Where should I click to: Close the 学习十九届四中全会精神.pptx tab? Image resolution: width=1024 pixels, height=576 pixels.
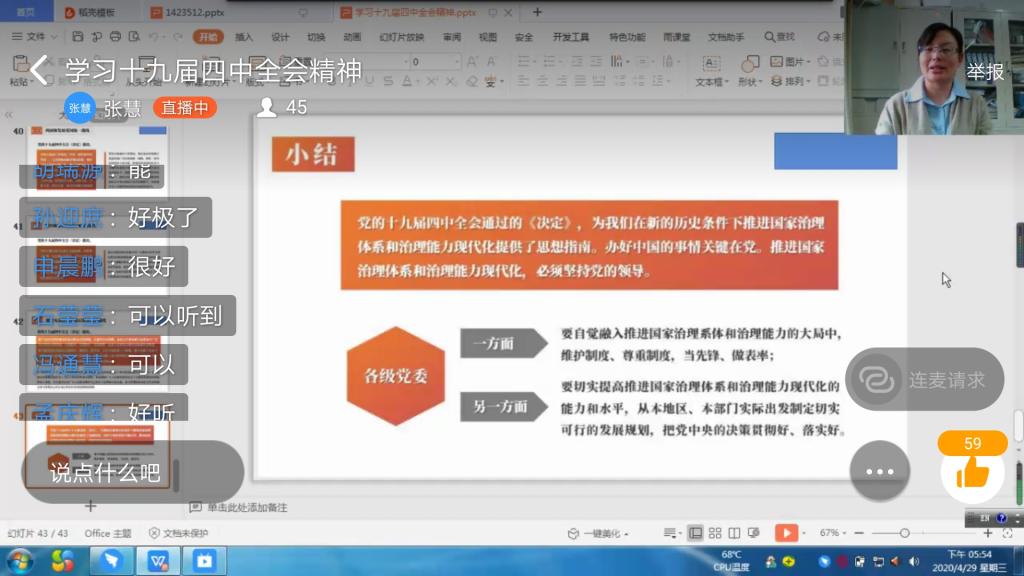pos(508,12)
